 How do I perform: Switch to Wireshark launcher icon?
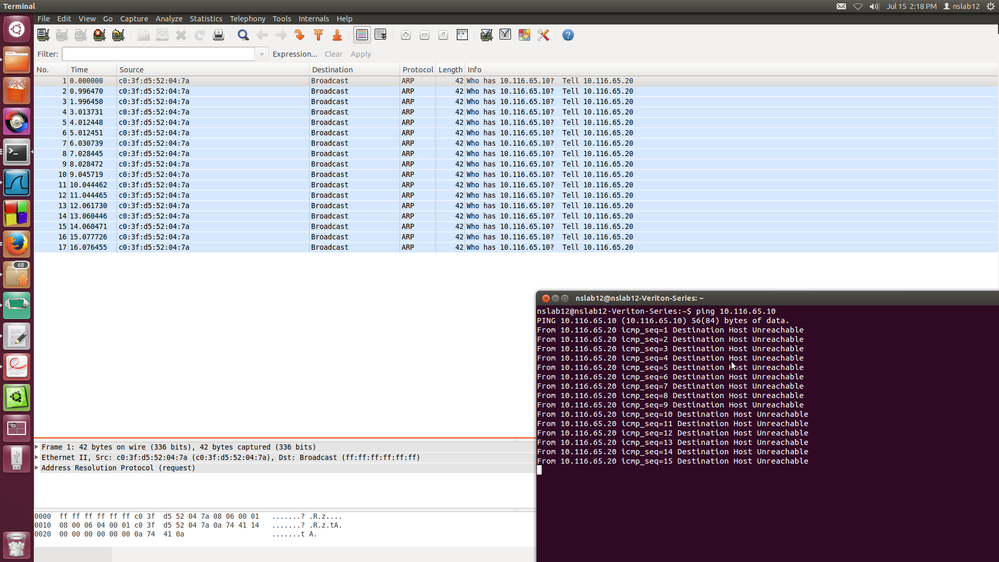(17, 183)
